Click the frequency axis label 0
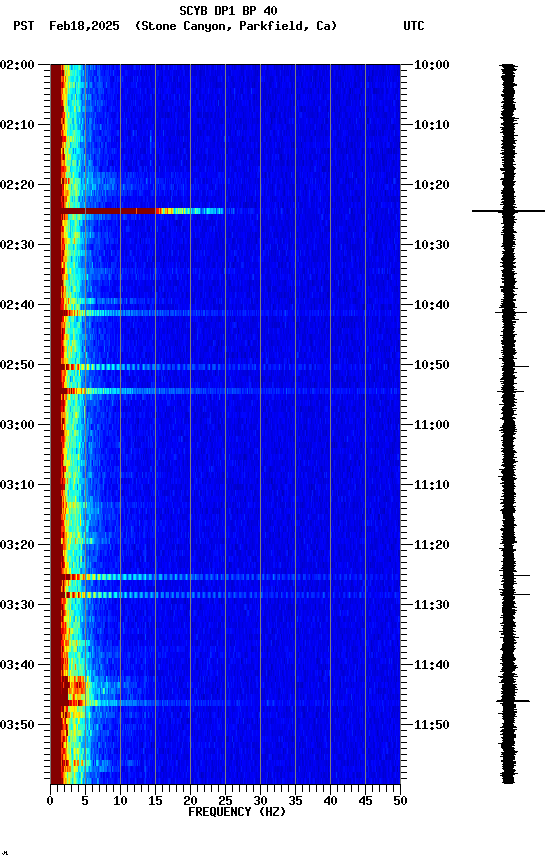 (x=50, y=801)
